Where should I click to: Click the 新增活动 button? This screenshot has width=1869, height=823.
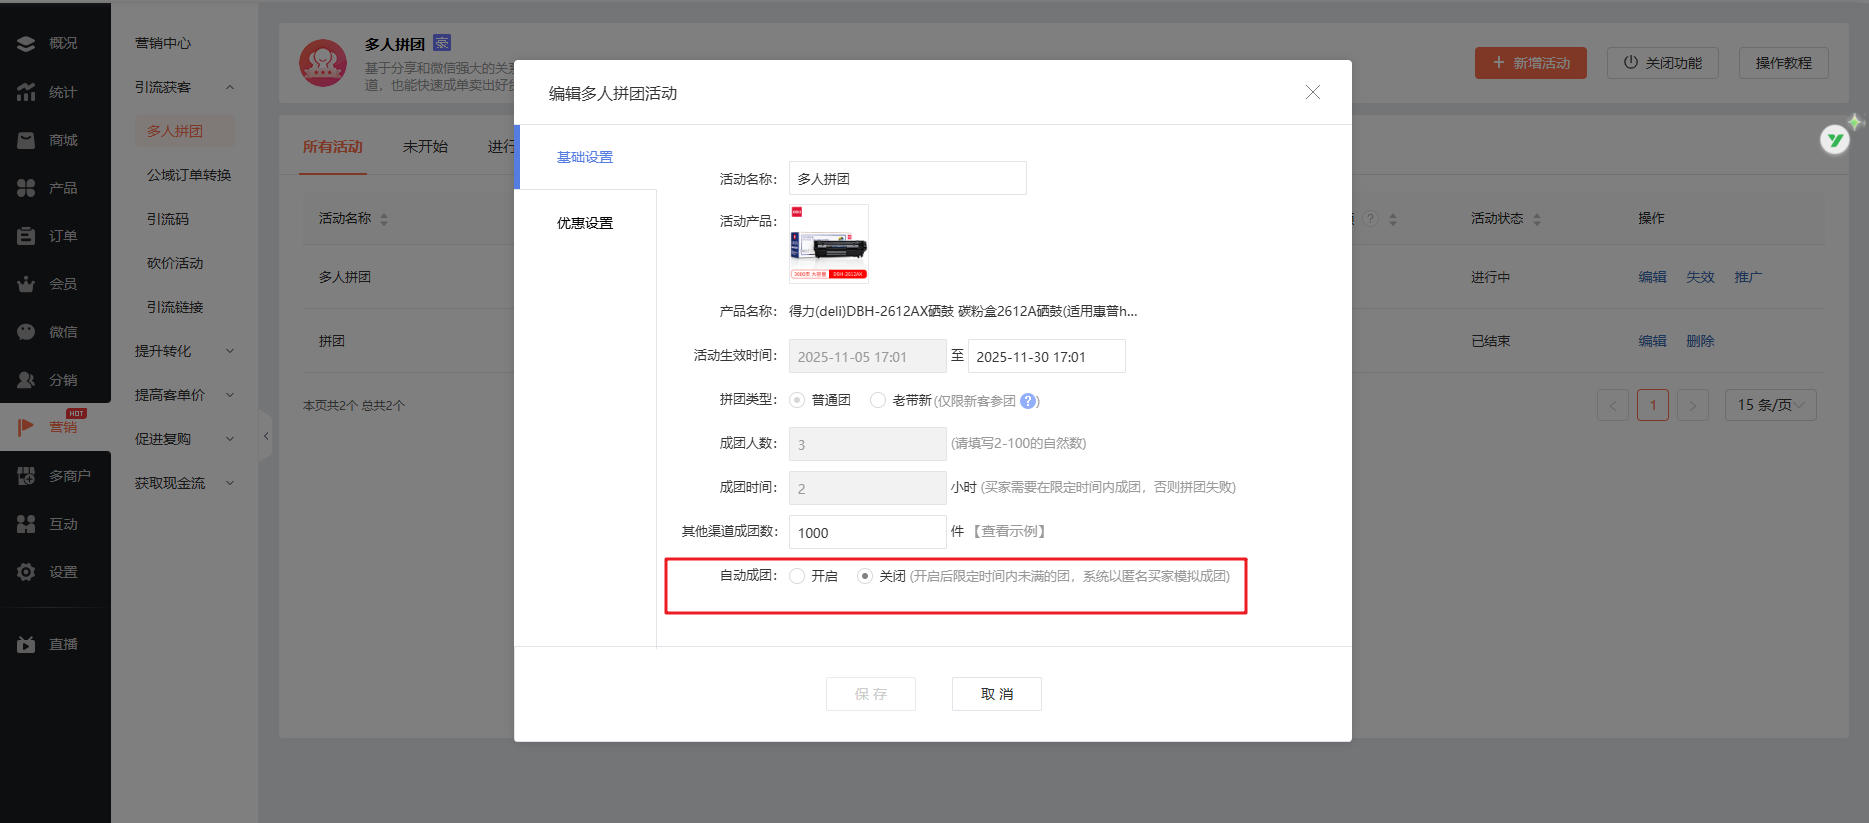pyautogui.click(x=1531, y=63)
